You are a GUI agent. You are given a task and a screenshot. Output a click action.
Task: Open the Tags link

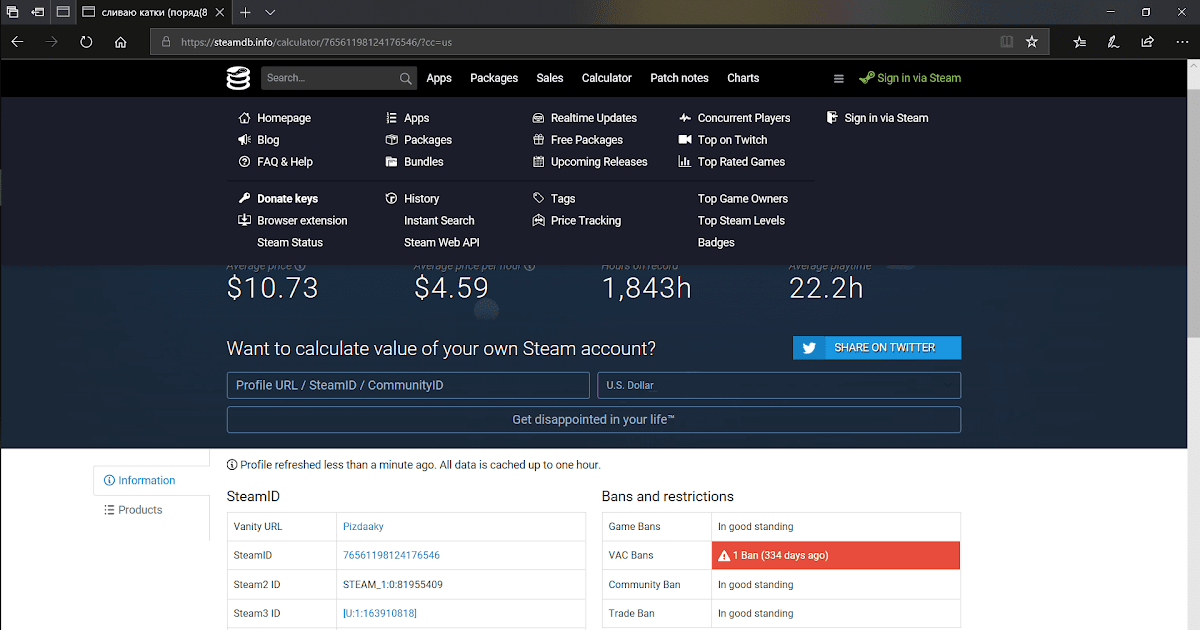[554, 199]
